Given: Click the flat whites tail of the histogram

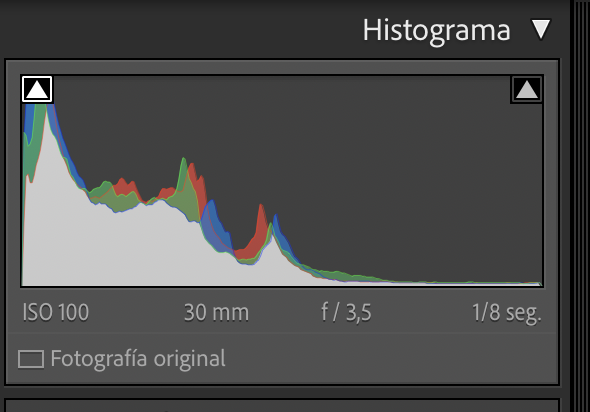Looking at the screenshot, I should coord(452,282).
